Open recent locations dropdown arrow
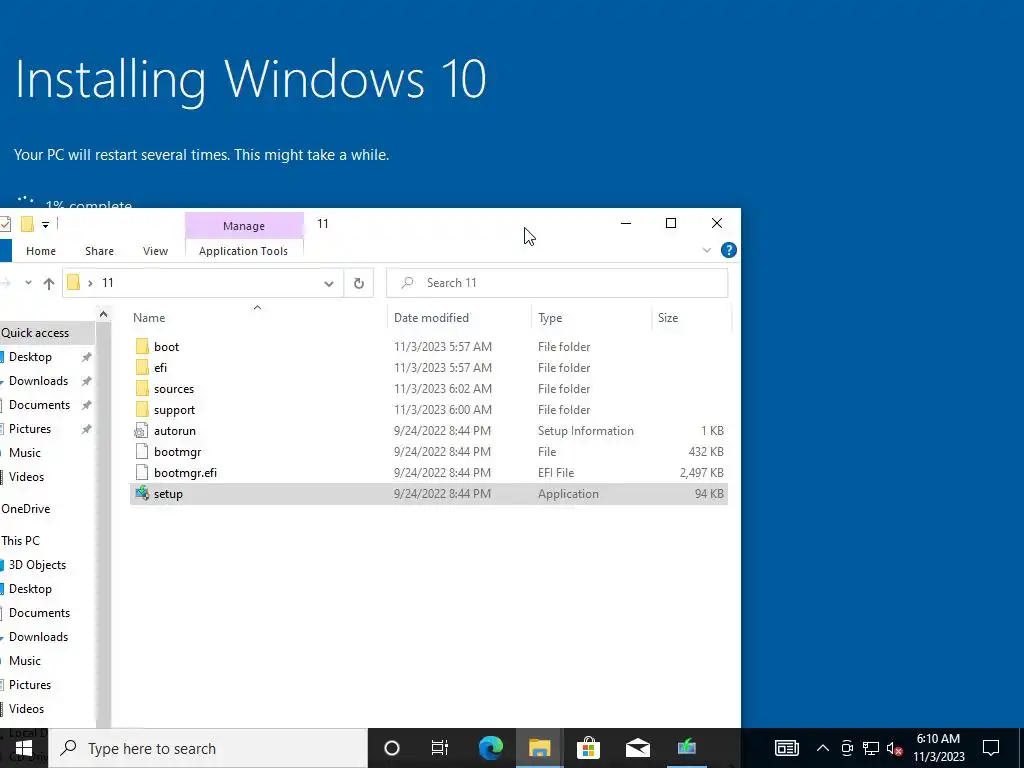Screen dimensions: 1024x768 coord(28,283)
